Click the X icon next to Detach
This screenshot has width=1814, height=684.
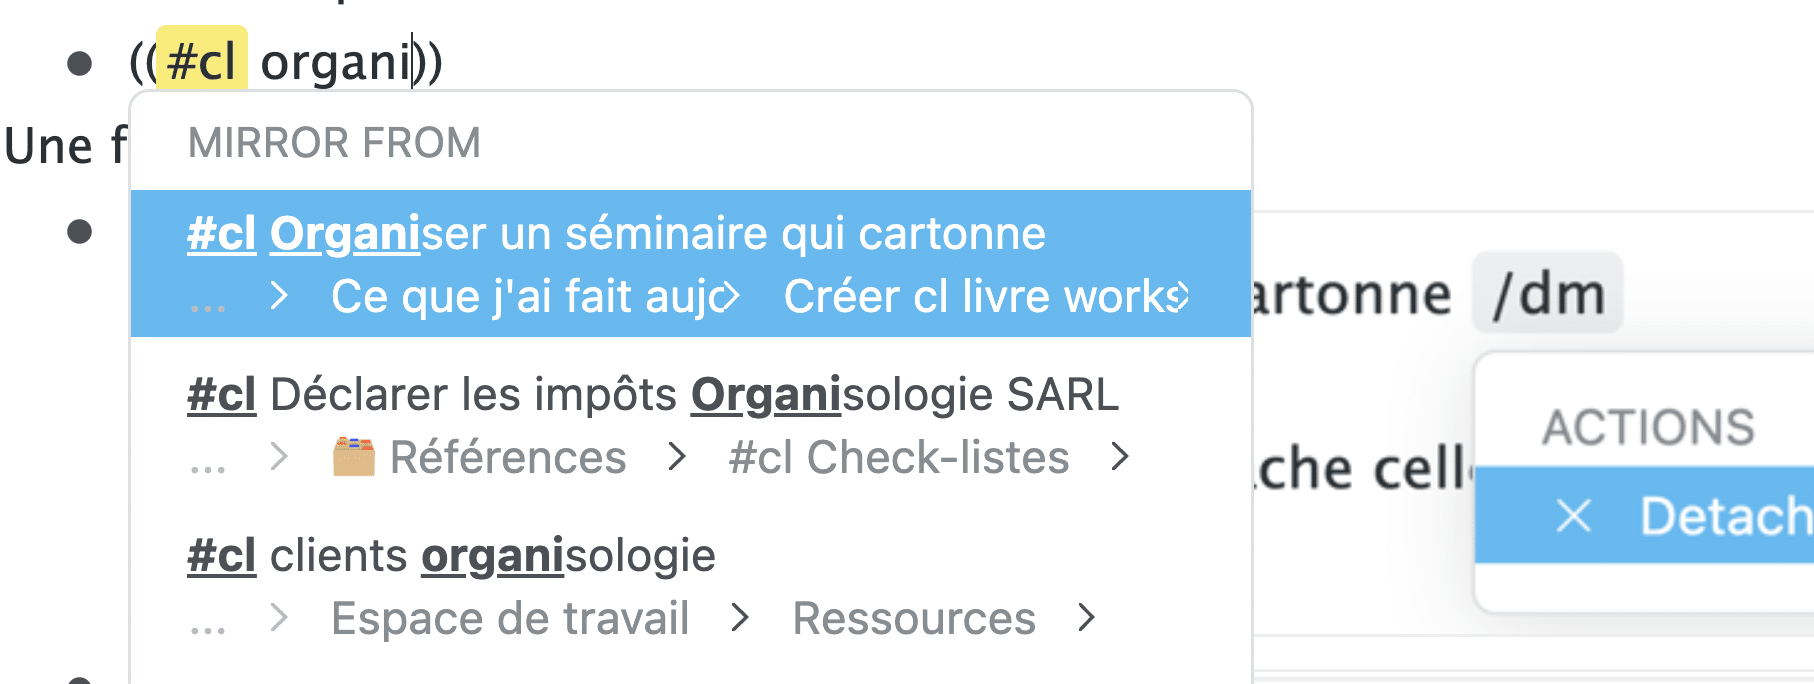(x=1573, y=517)
